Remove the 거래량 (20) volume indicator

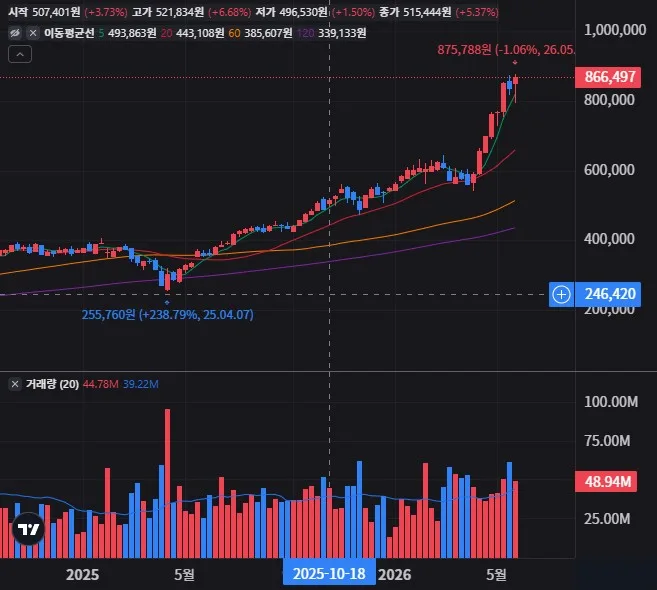point(15,384)
